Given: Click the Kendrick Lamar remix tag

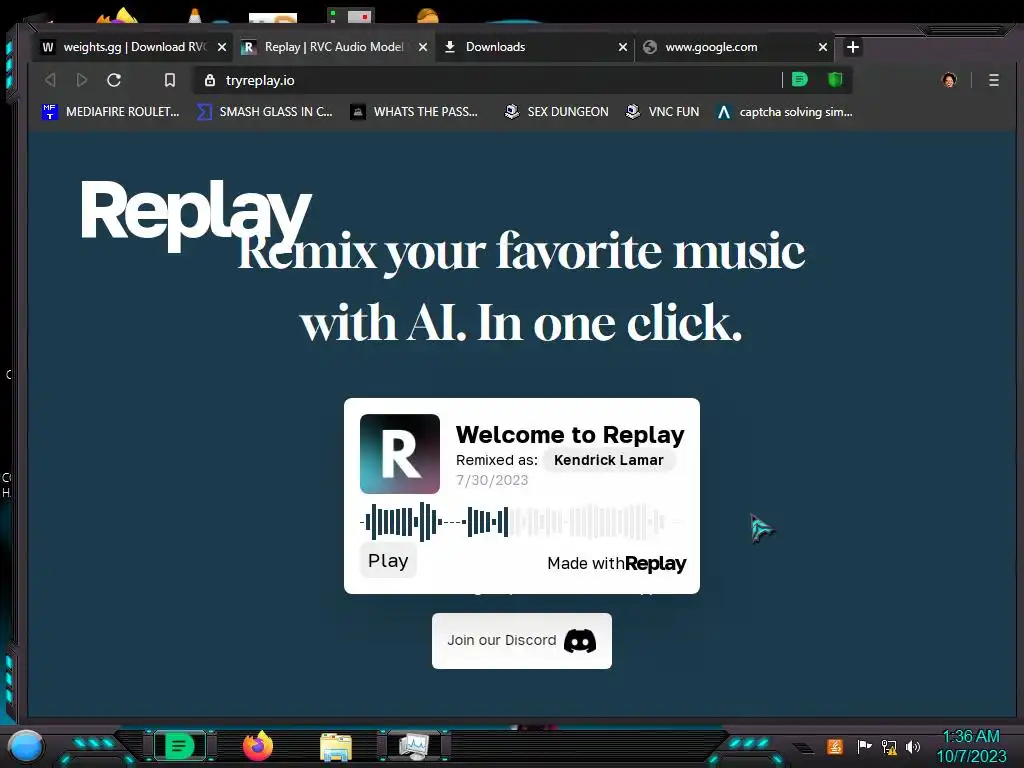Looking at the screenshot, I should click(609, 460).
